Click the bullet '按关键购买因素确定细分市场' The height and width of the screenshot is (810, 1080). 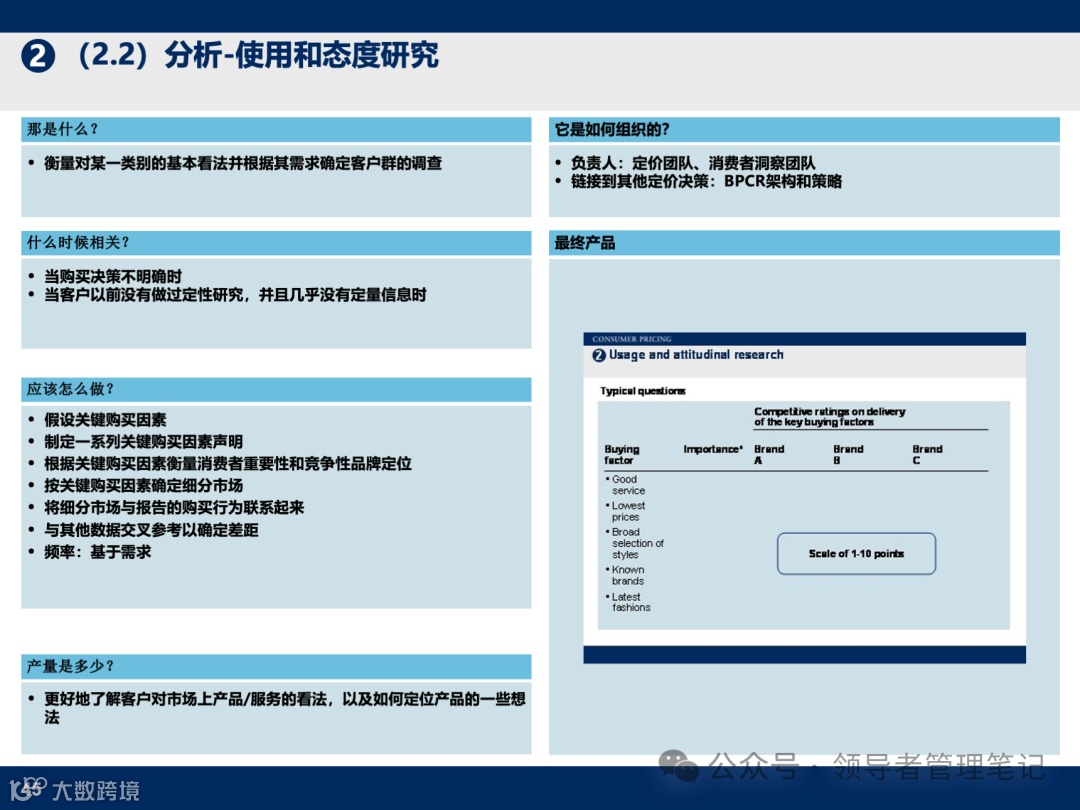point(143,486)
